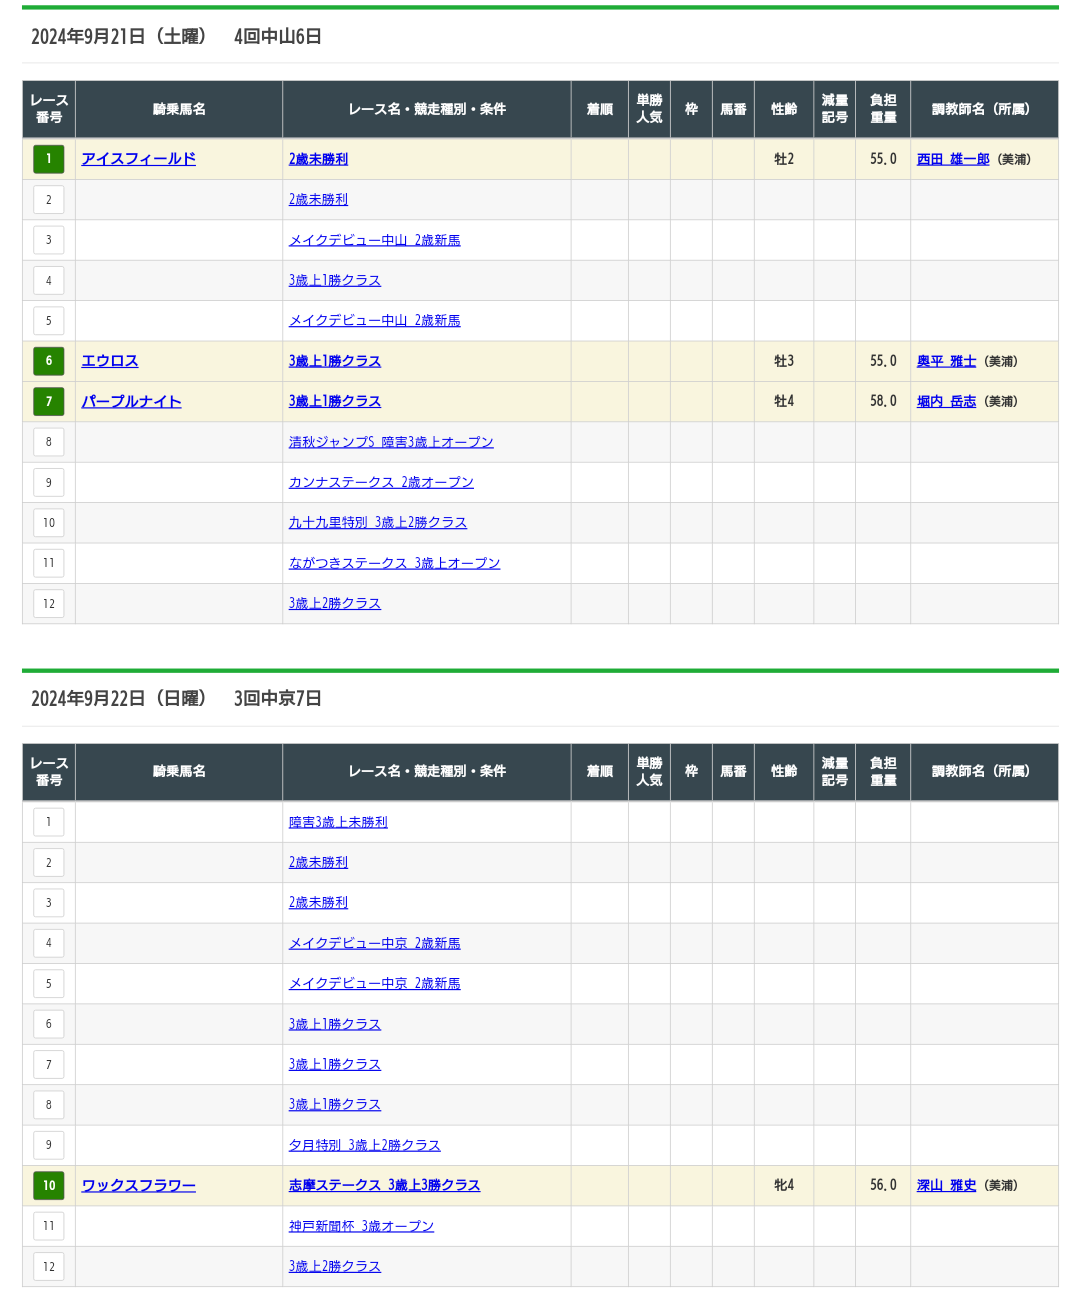Open 3歳上1勝クラス link in パープルナイト row
The width and height of the screenshot is (1080, 1292).
click(335, 401)
